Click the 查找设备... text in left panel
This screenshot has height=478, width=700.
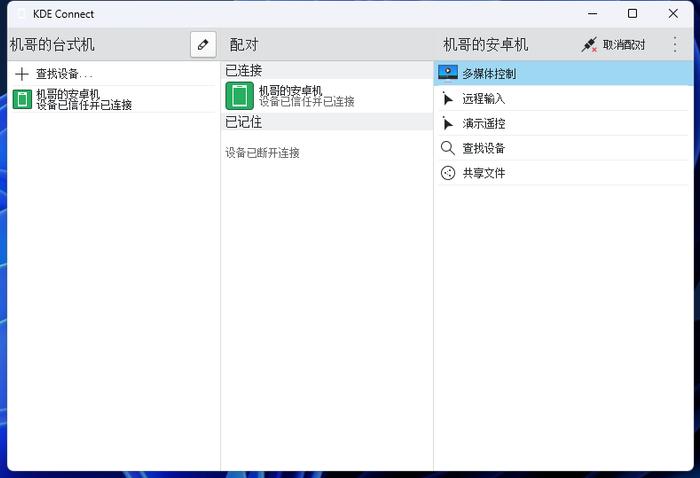[x=64, y=74]
